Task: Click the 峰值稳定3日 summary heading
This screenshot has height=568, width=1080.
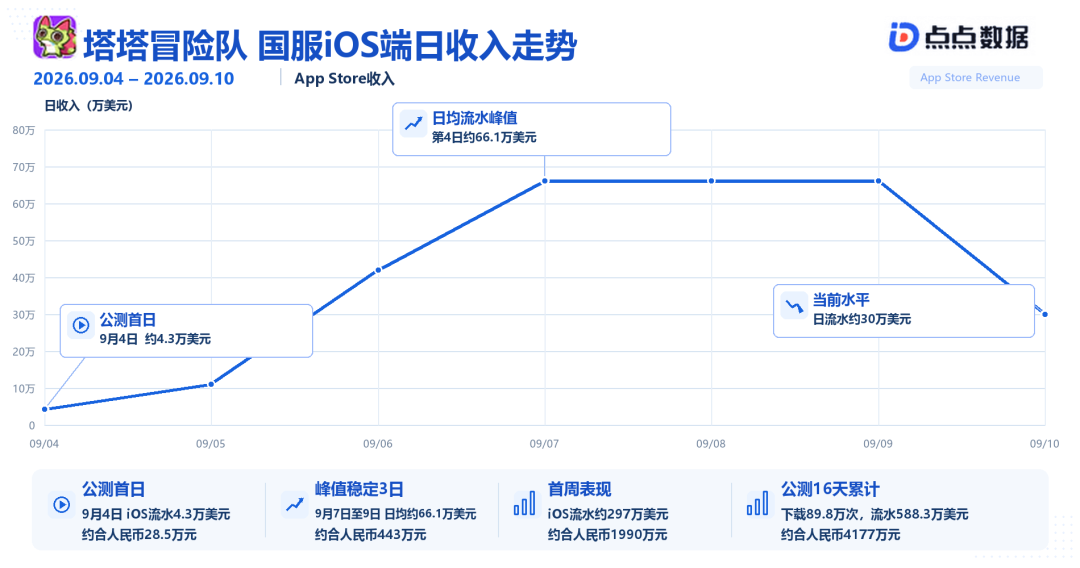Action: click(359, 490)
